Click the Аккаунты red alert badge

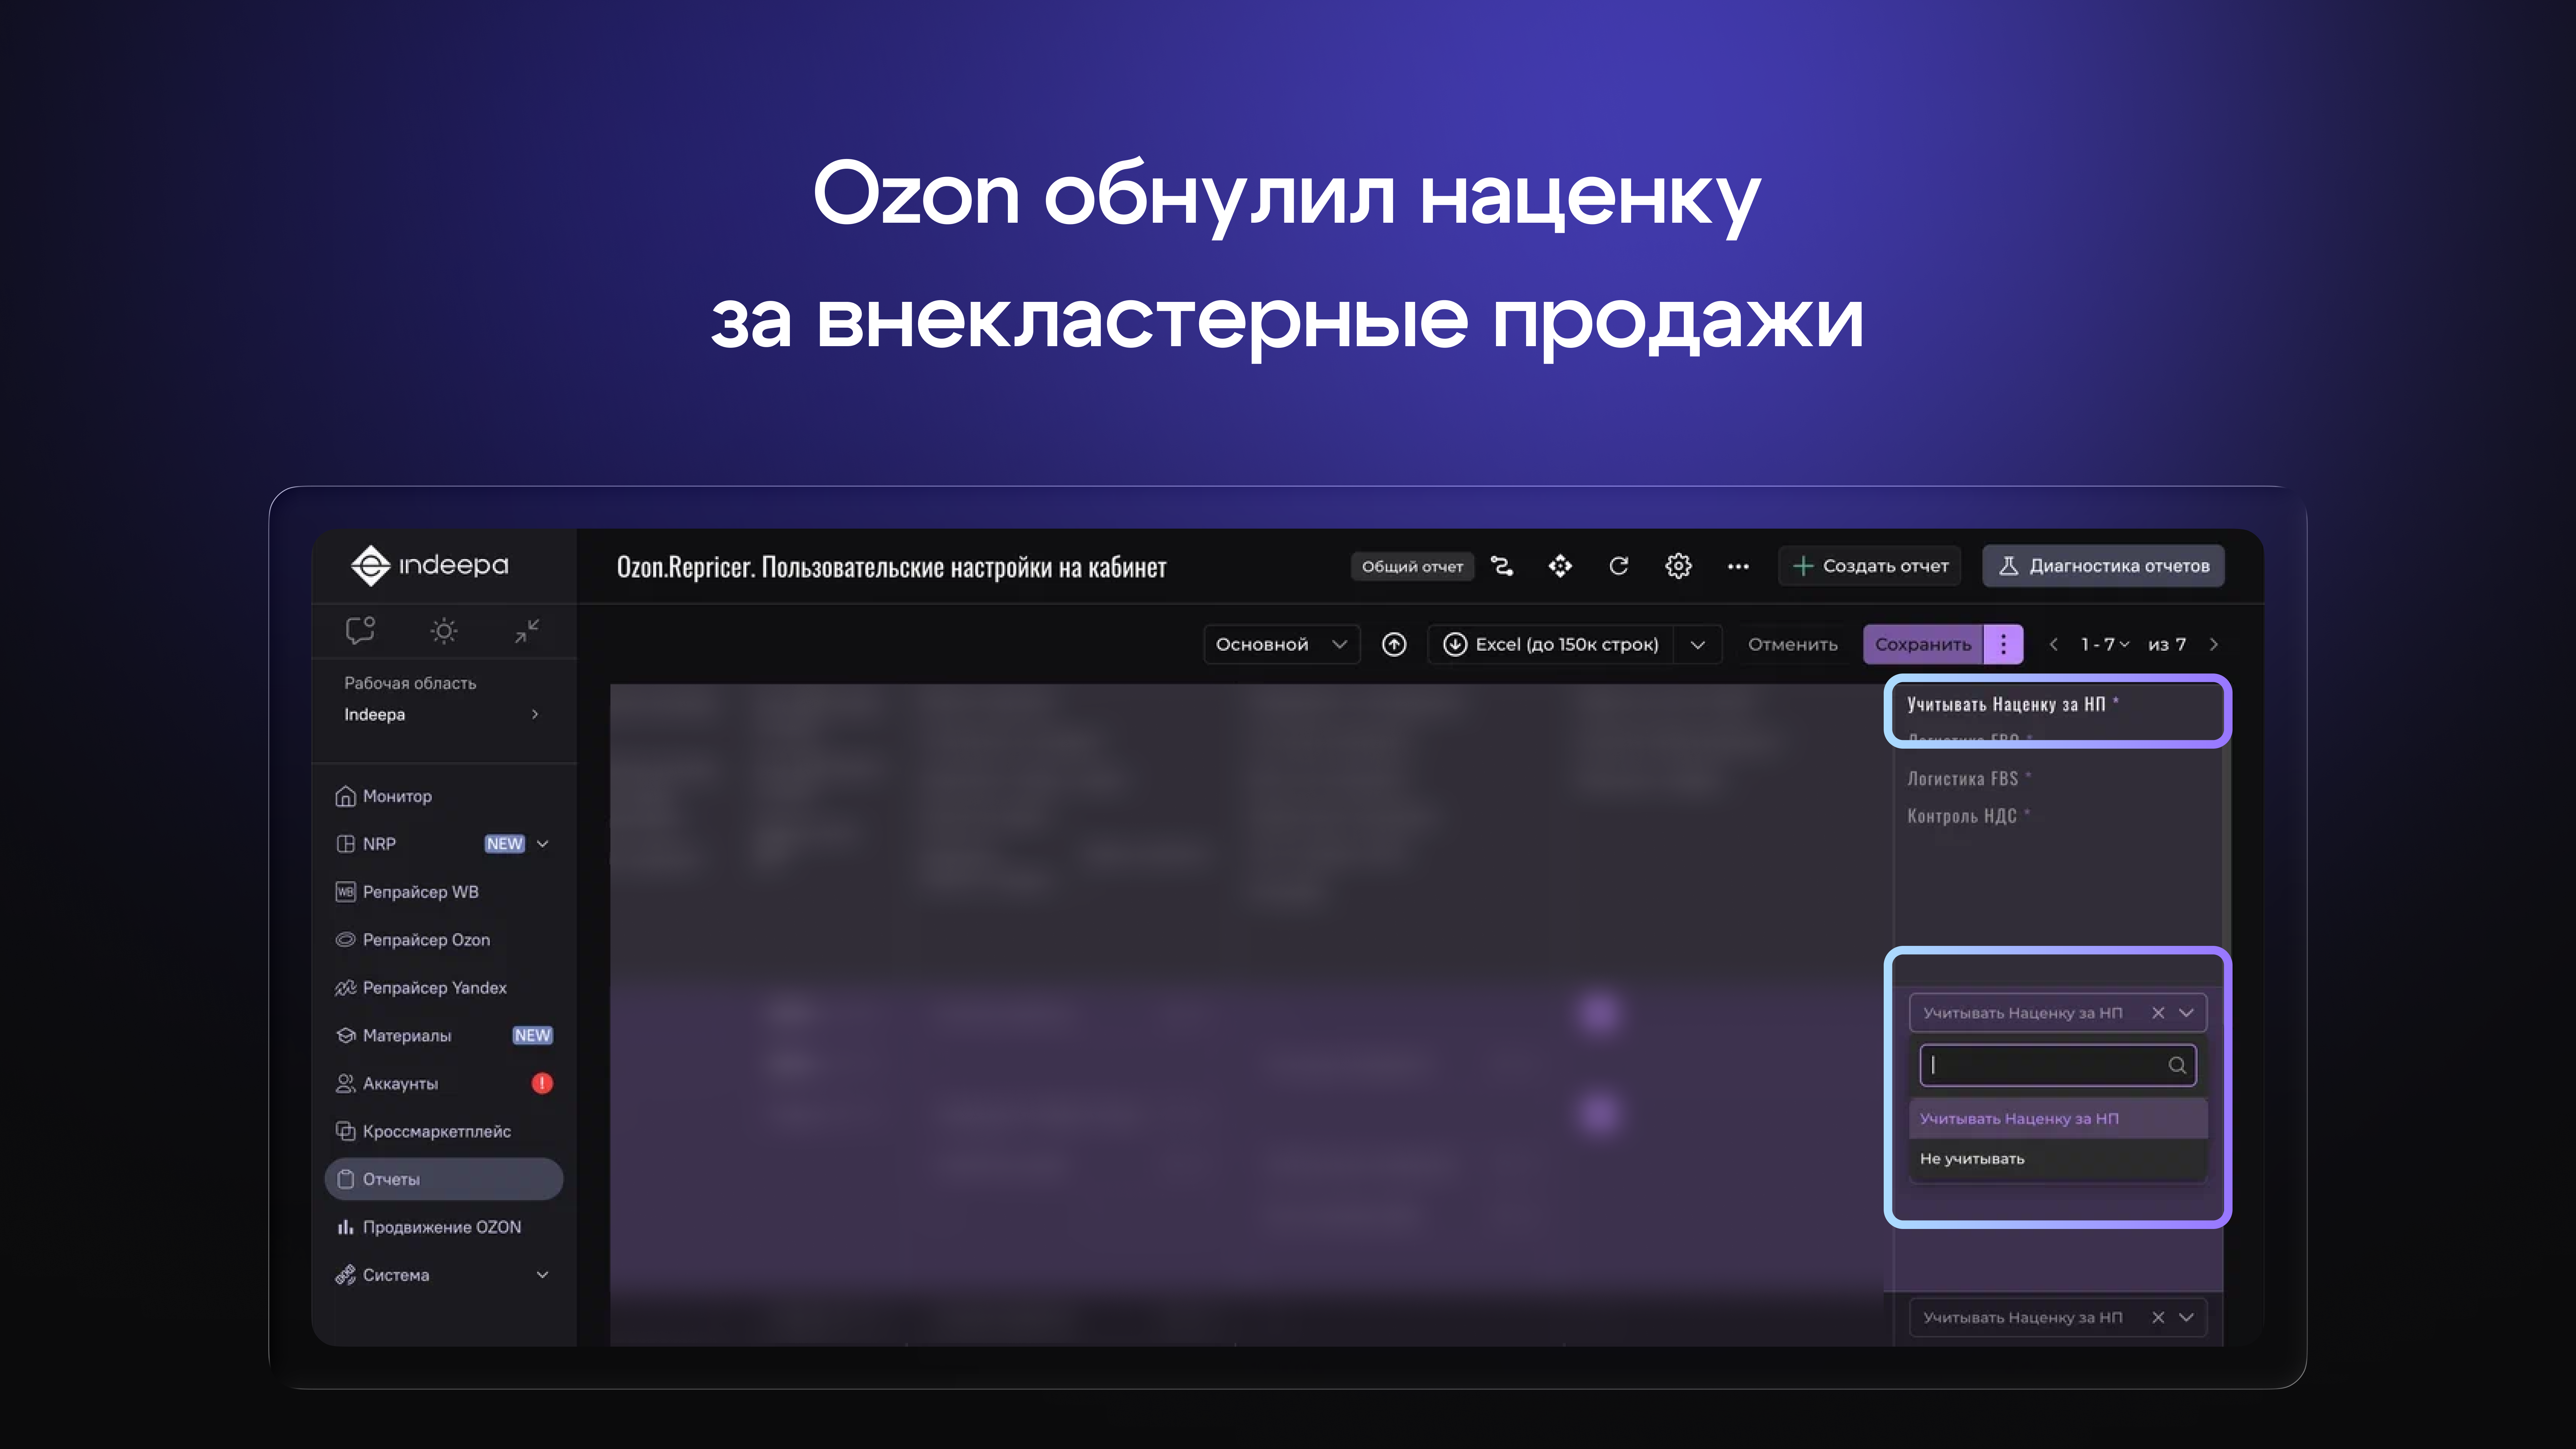pos(542,1083)
